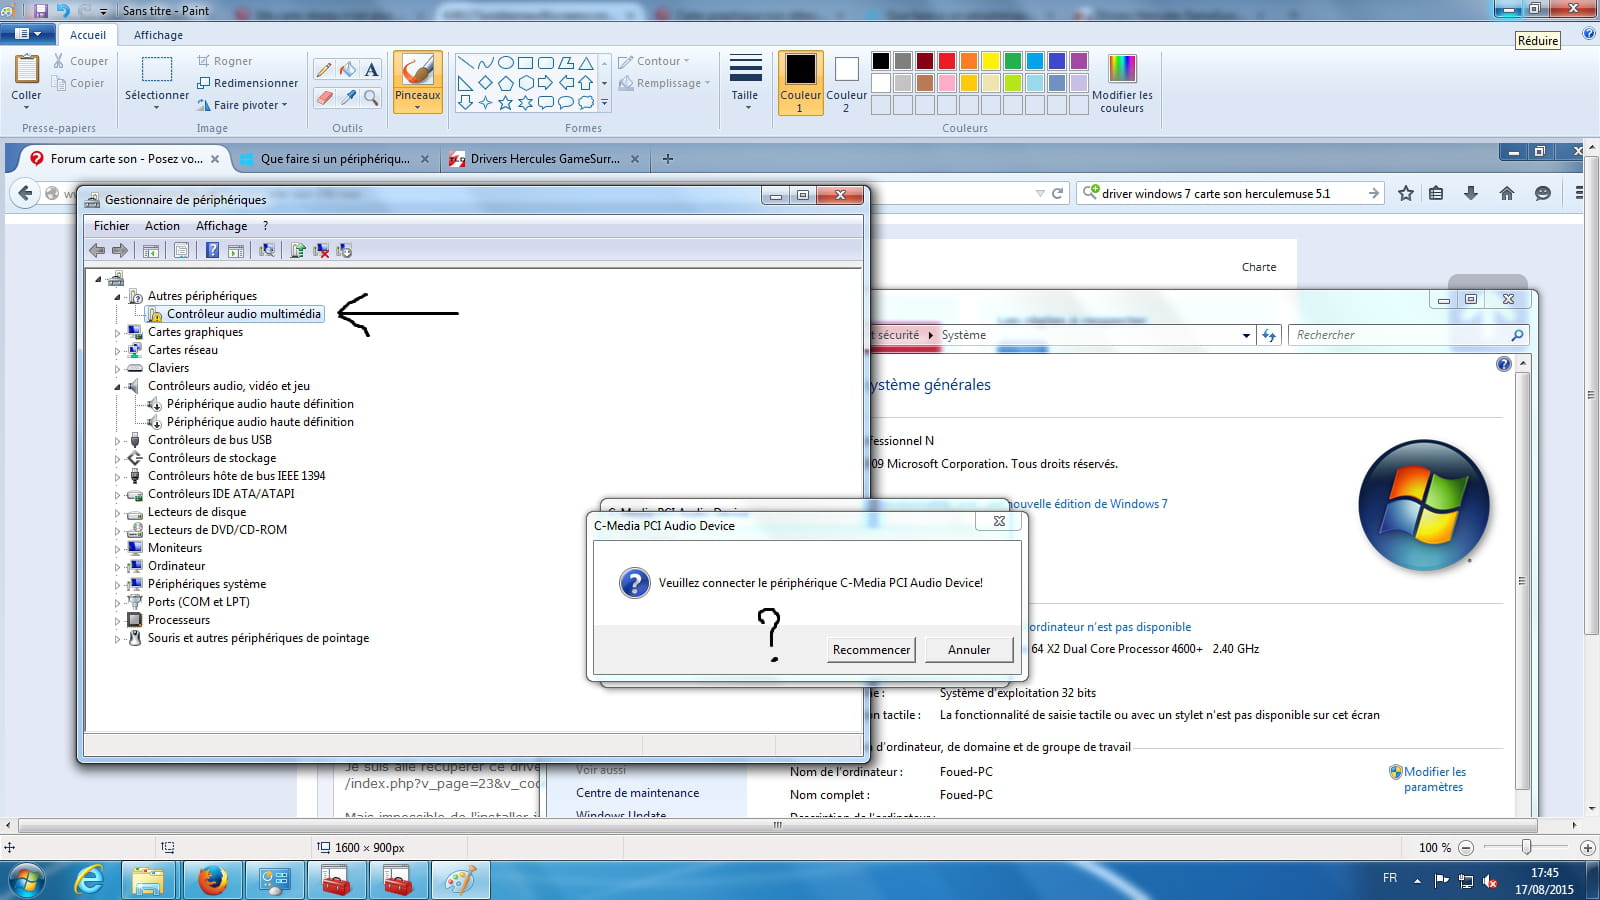Select first Périphérique audio haute définition
Image resolution: width=1600 pixels, height=900 pixels.
point(260,404)
